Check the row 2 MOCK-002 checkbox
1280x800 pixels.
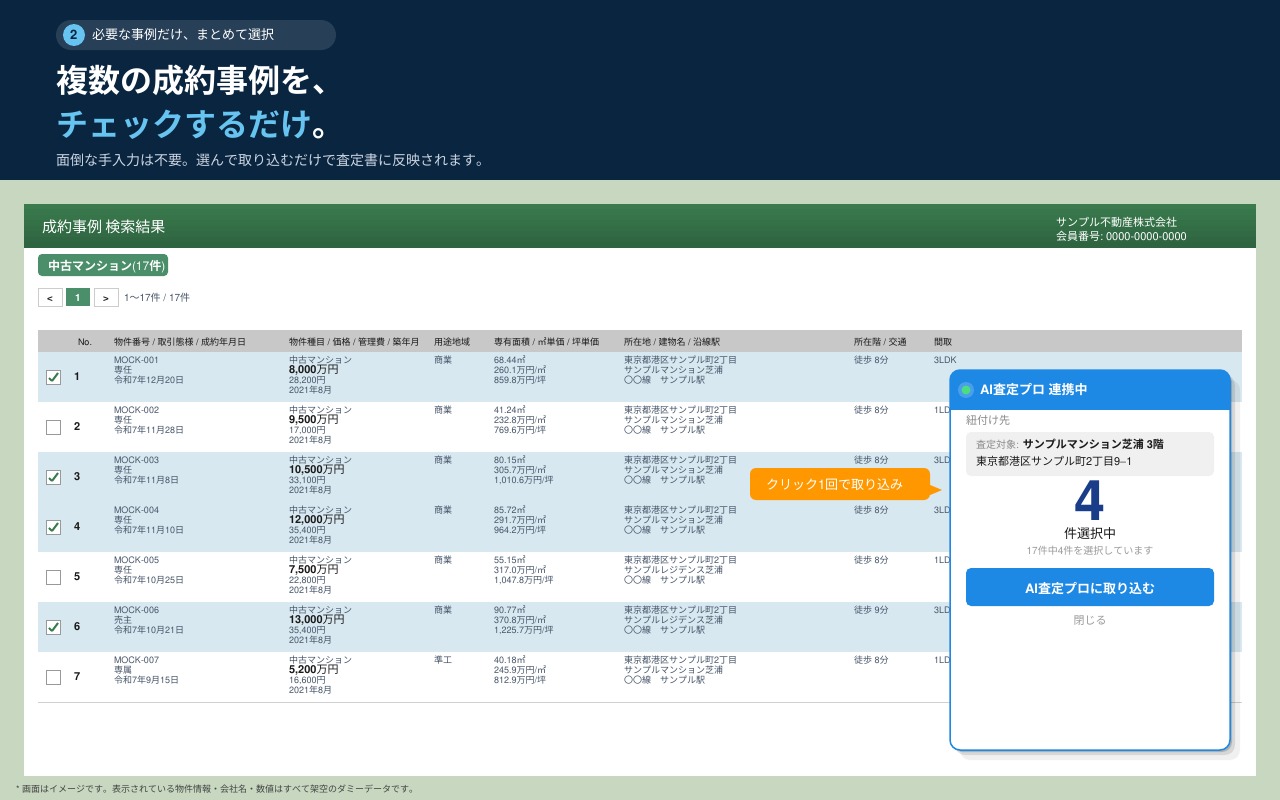click(53, 427)
